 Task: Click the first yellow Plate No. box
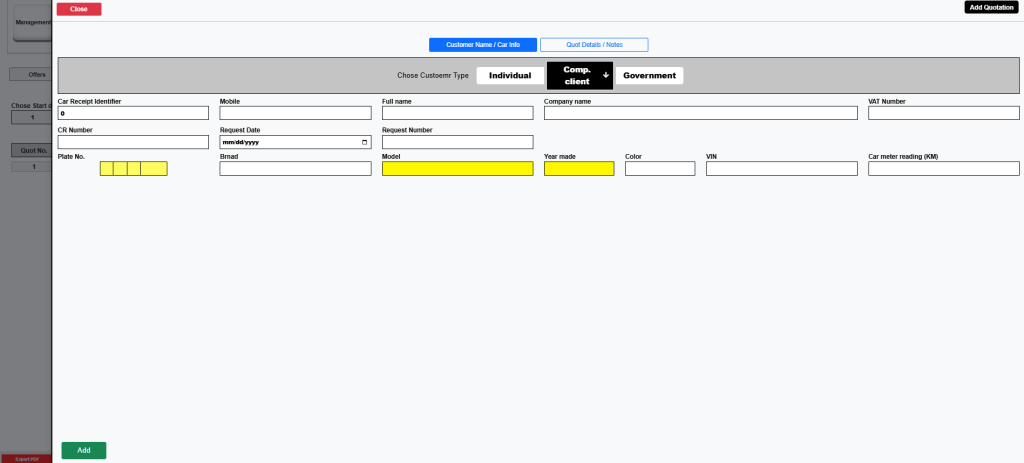[106, 168]
